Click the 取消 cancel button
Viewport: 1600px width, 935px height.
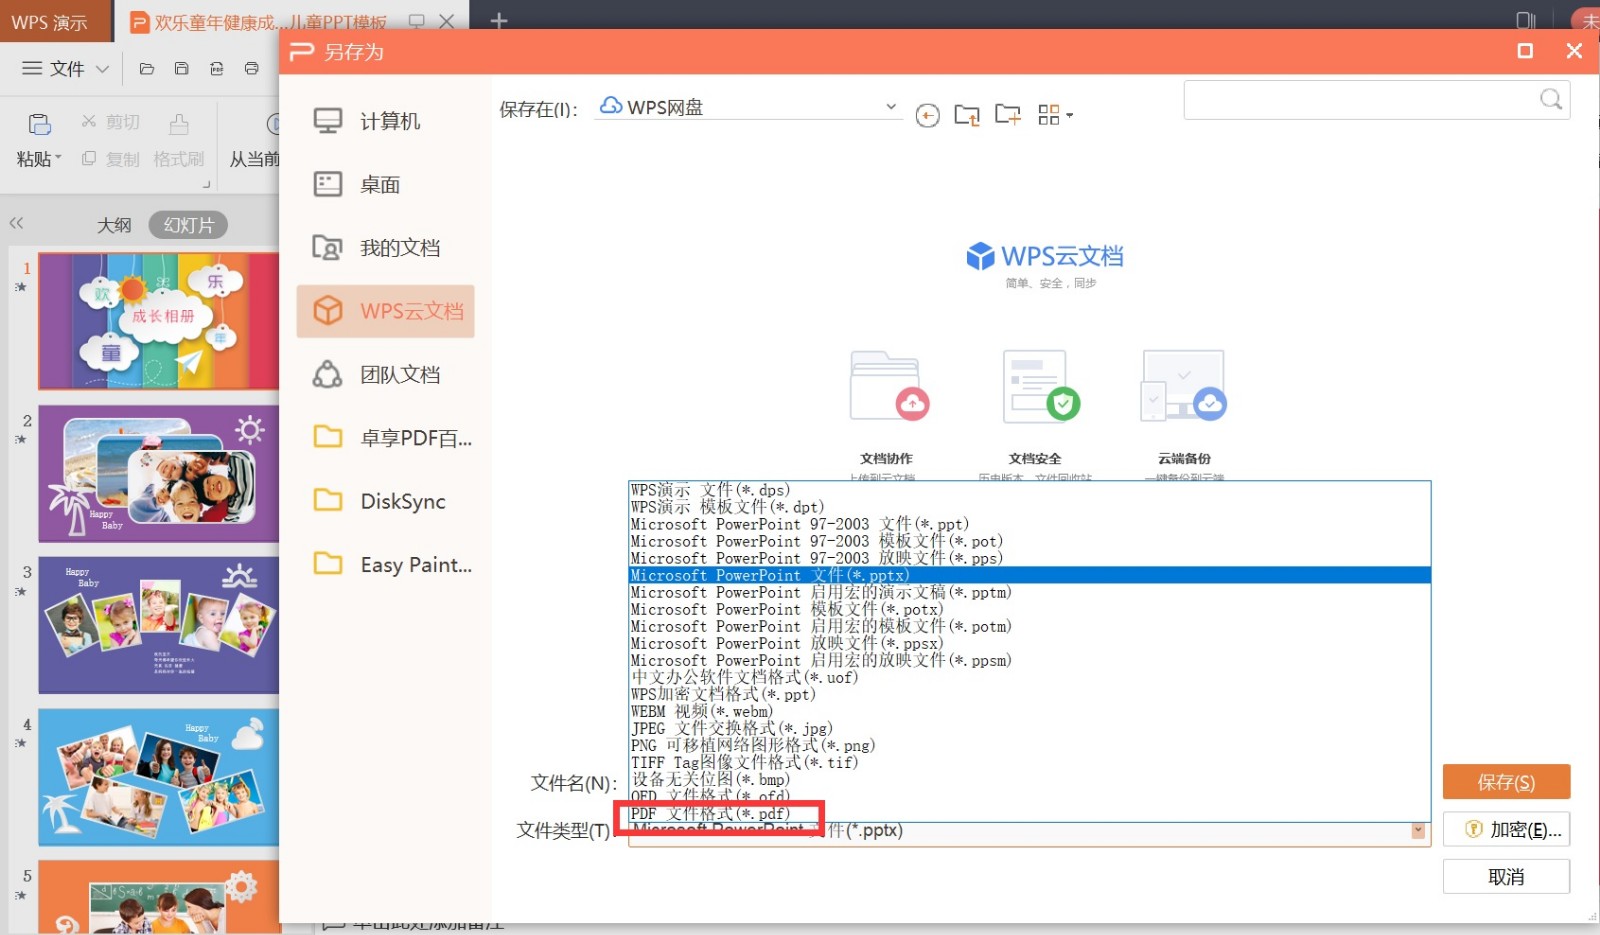(x=1506, y=877)
